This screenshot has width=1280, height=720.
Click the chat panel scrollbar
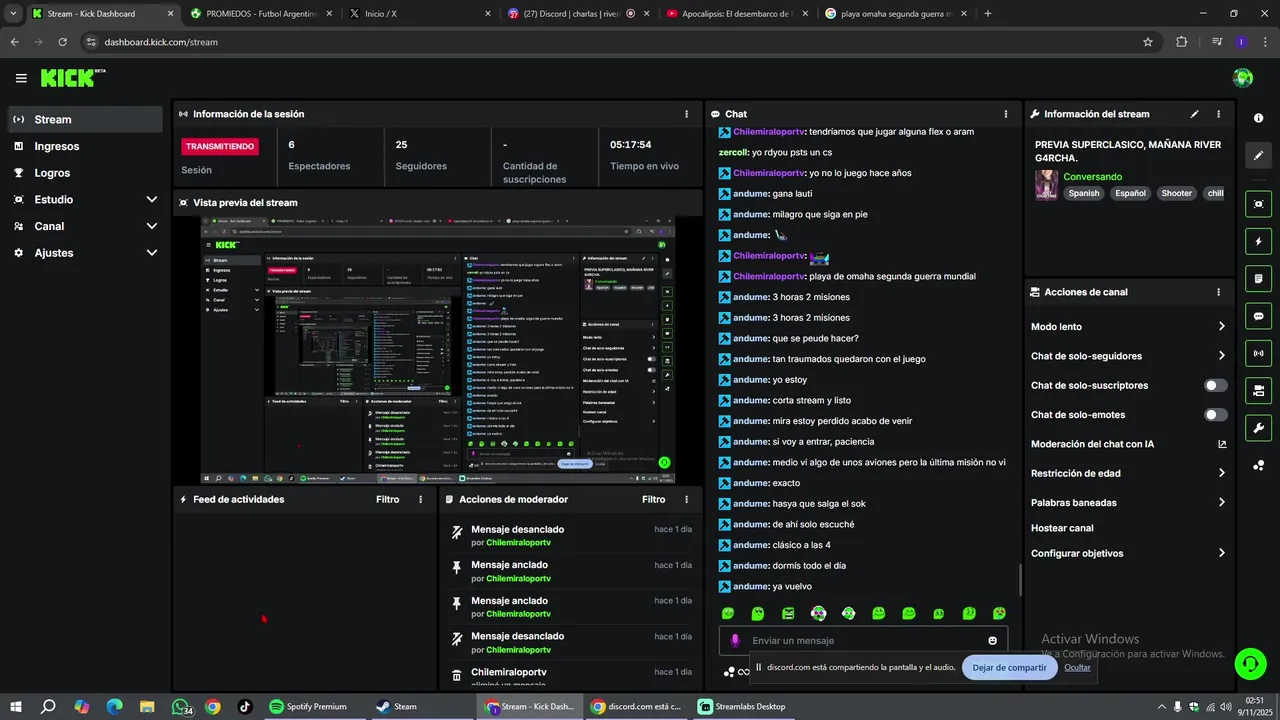[1020, 580]
